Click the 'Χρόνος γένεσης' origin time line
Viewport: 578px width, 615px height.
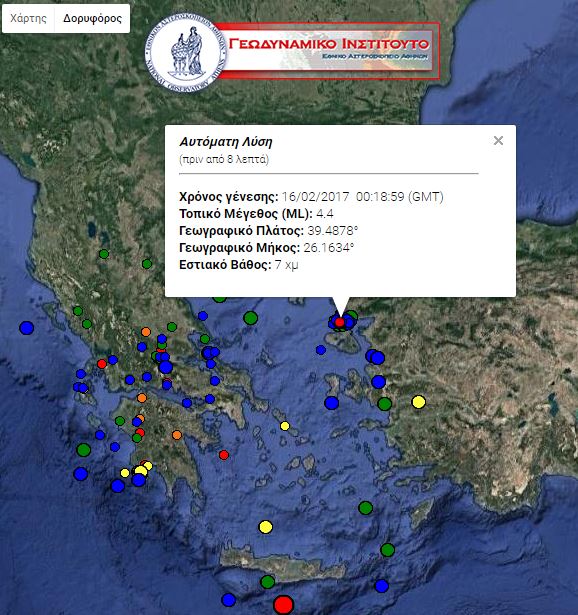coord(311,197)
